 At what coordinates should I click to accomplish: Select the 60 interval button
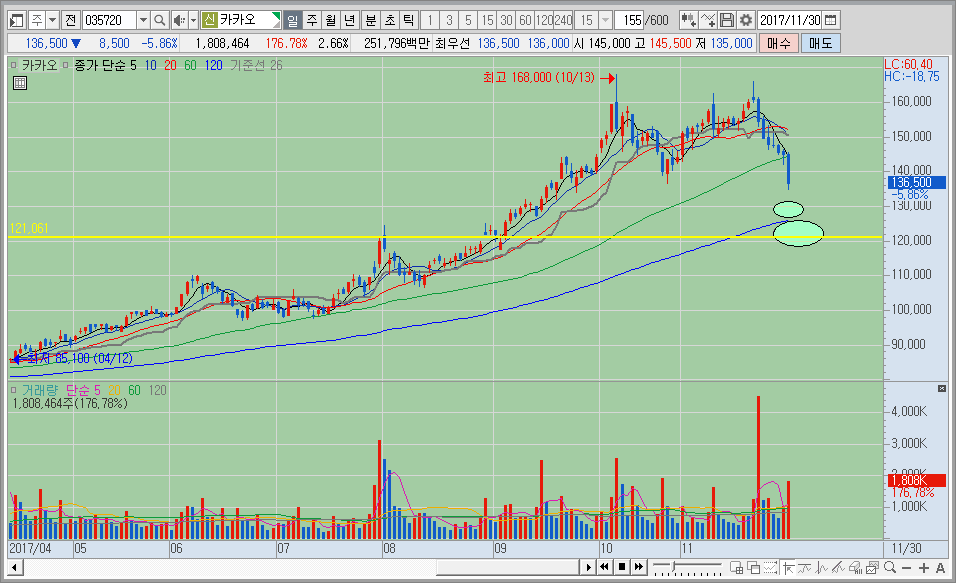point(525,20)
